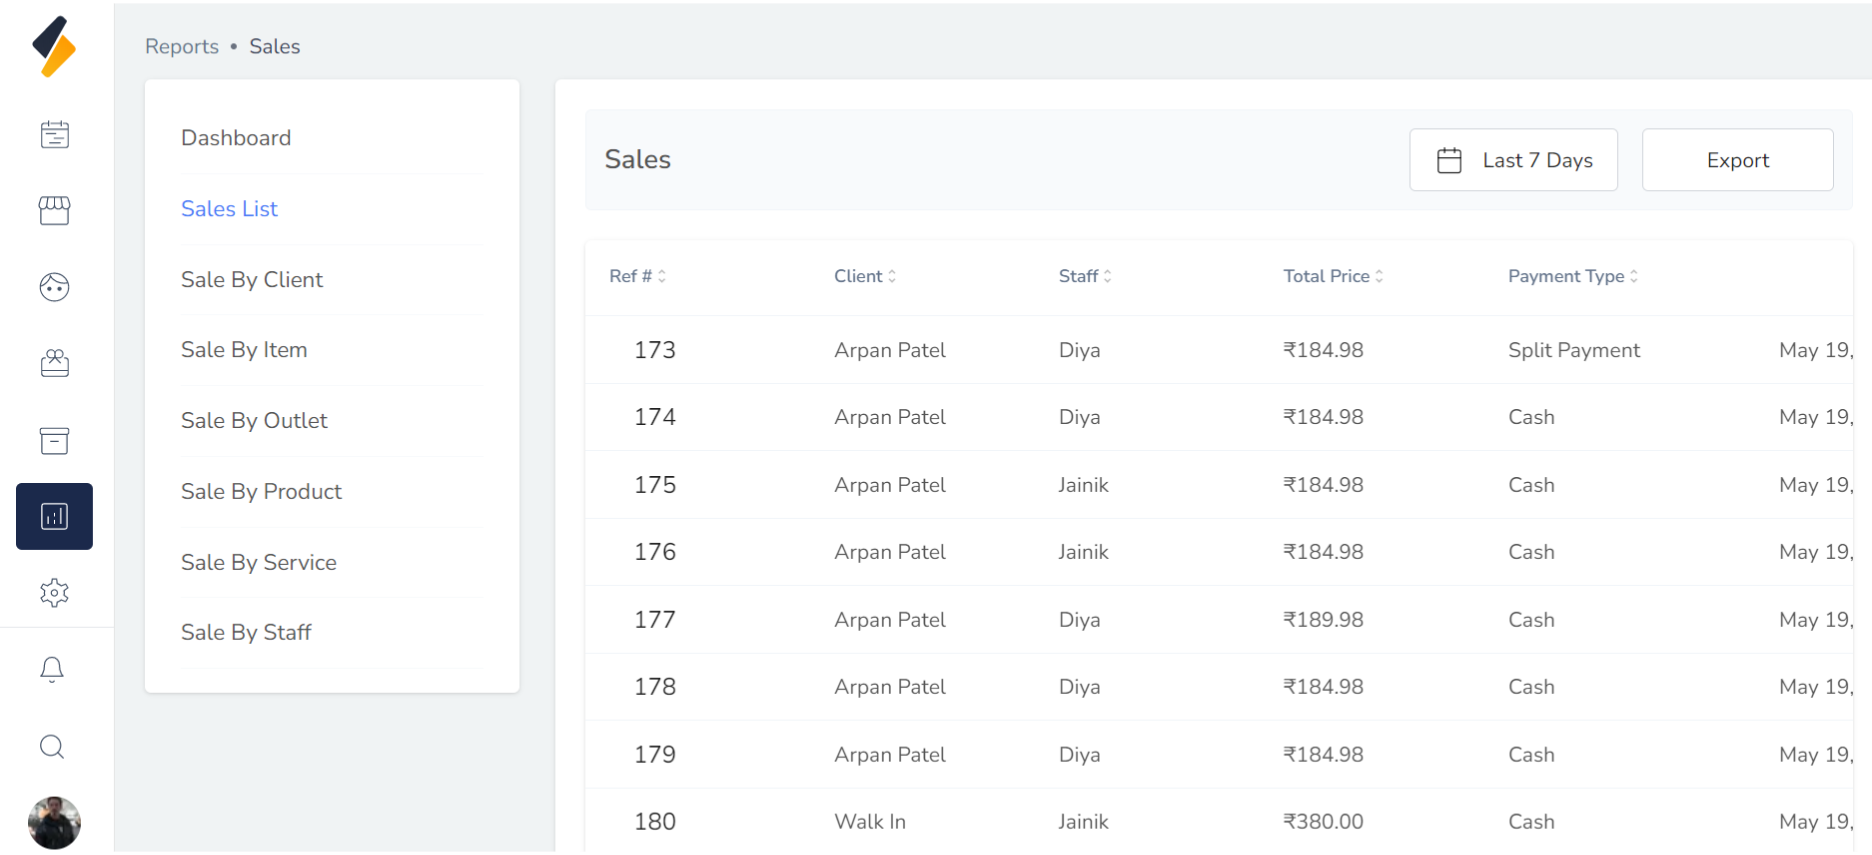The height and width of the screenshot is (855, 1872).
Task: Expand the Last 7 Days date filter
Action: [x=1513, y=160]
